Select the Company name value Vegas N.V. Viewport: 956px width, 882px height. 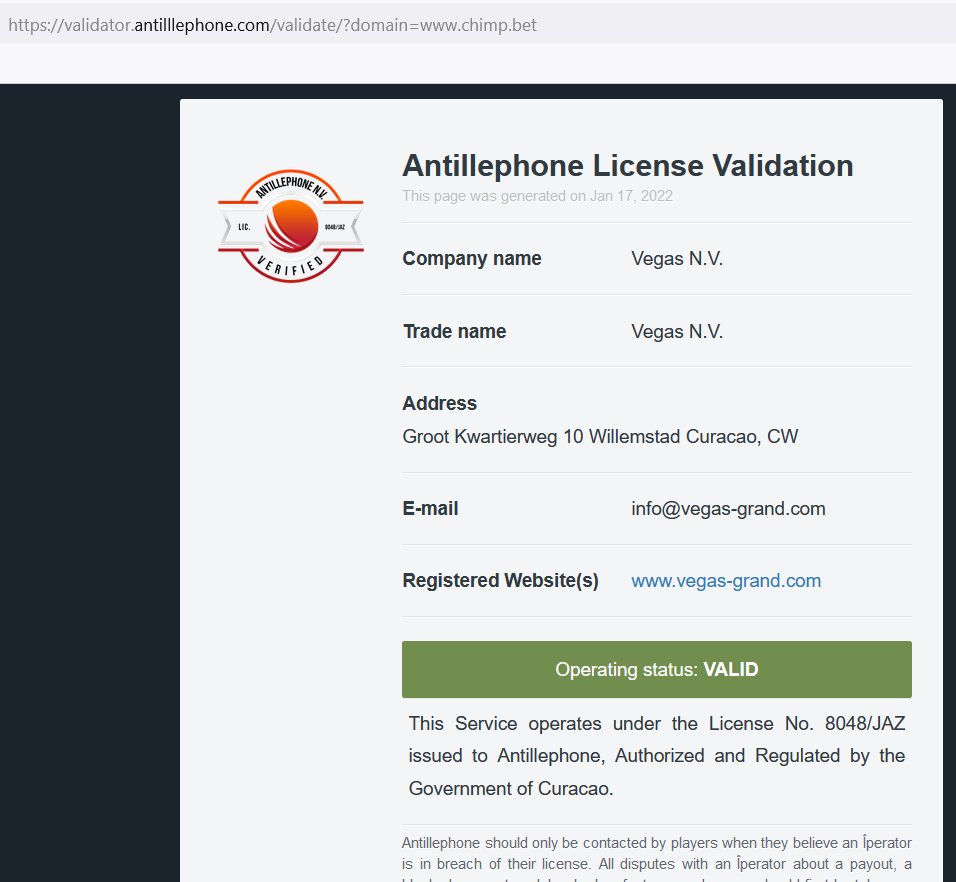[677, 258]
